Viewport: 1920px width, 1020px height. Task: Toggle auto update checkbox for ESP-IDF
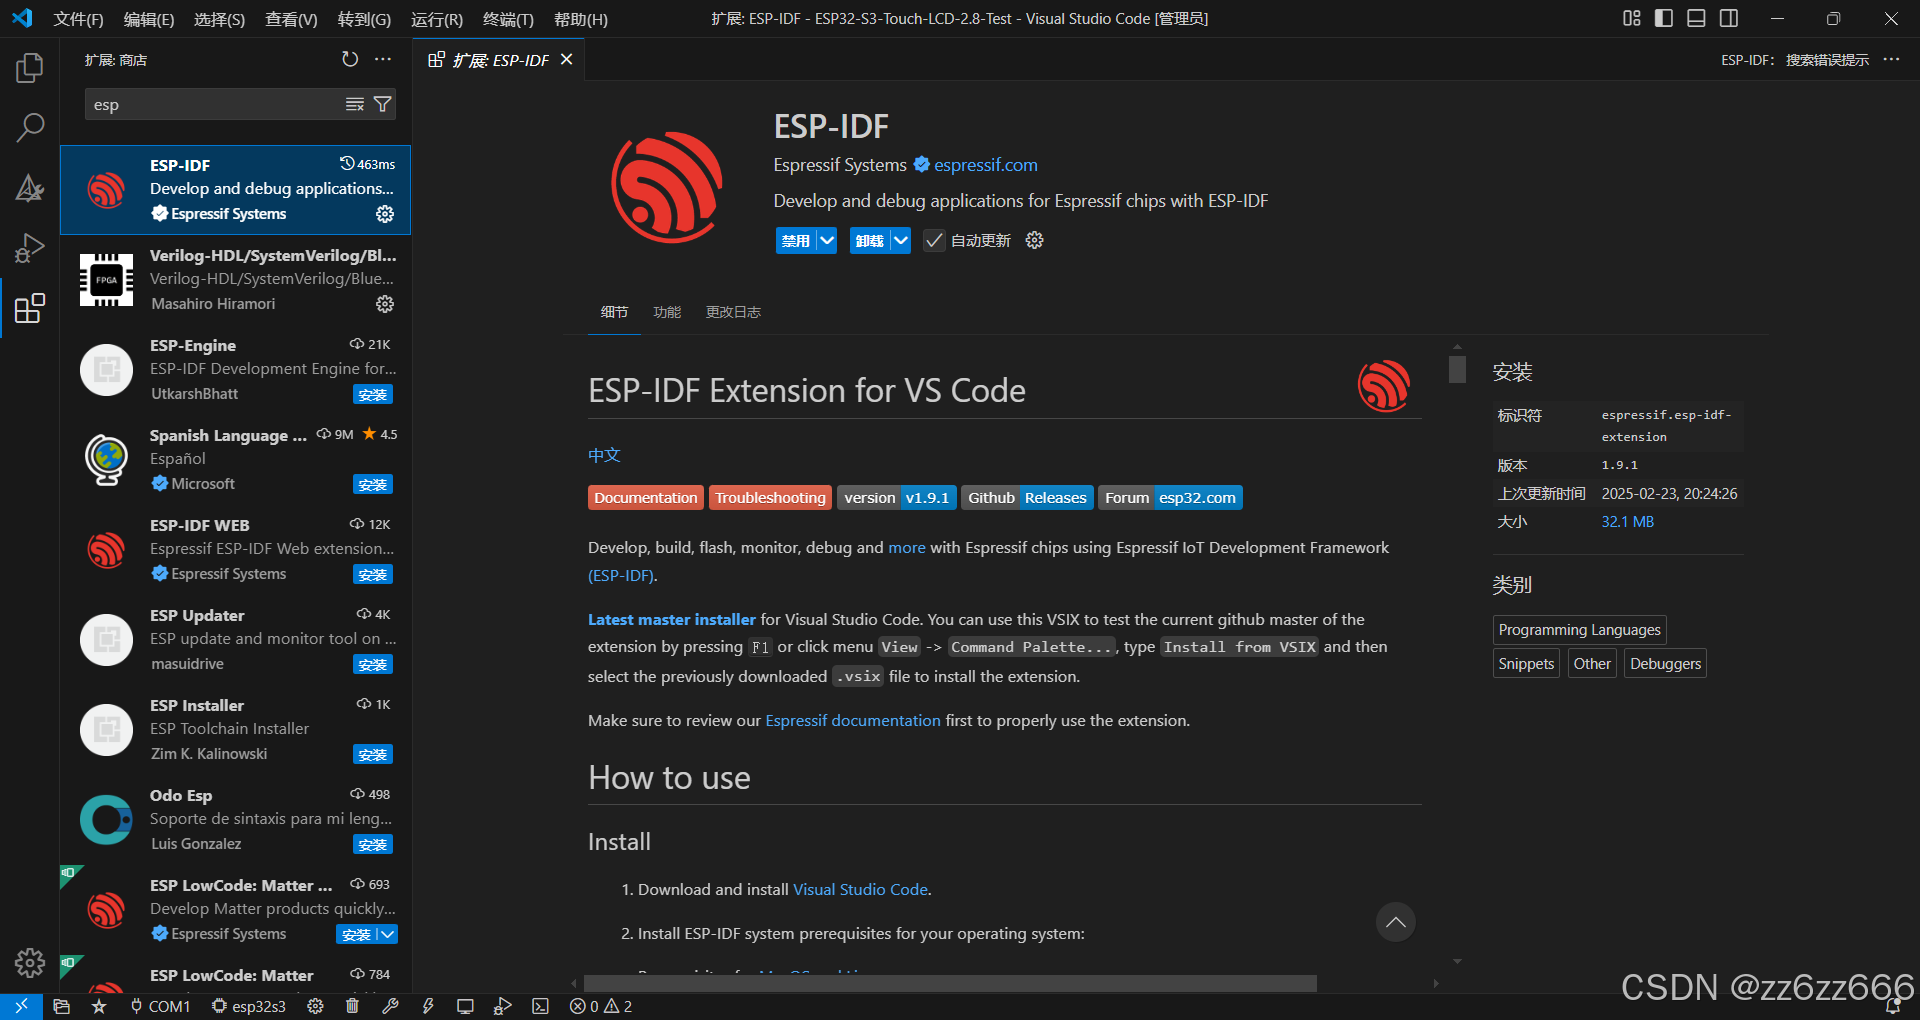(934, 240)
